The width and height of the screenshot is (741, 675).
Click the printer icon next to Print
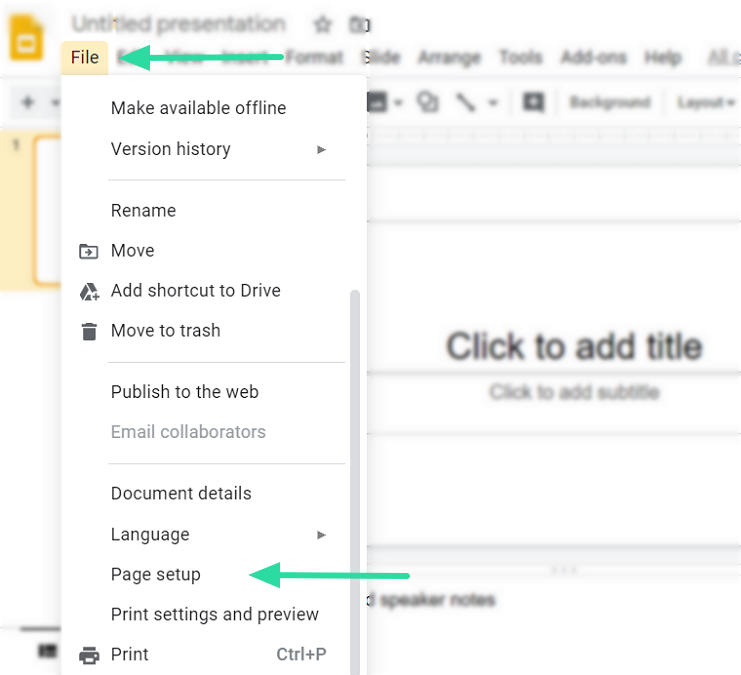pos(89,655)
